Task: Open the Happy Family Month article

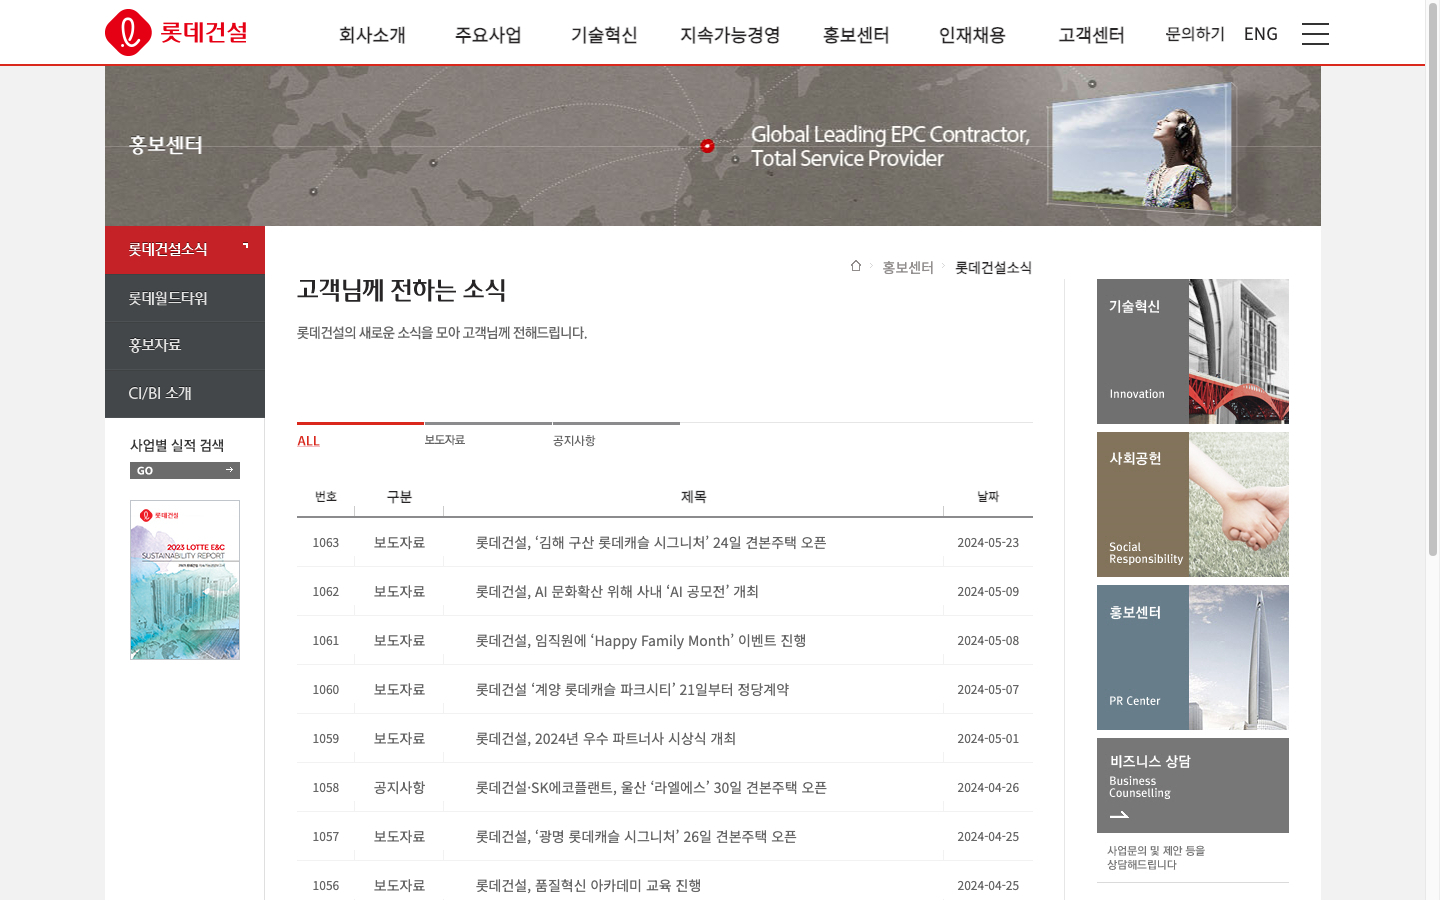Action: point(641,640)
